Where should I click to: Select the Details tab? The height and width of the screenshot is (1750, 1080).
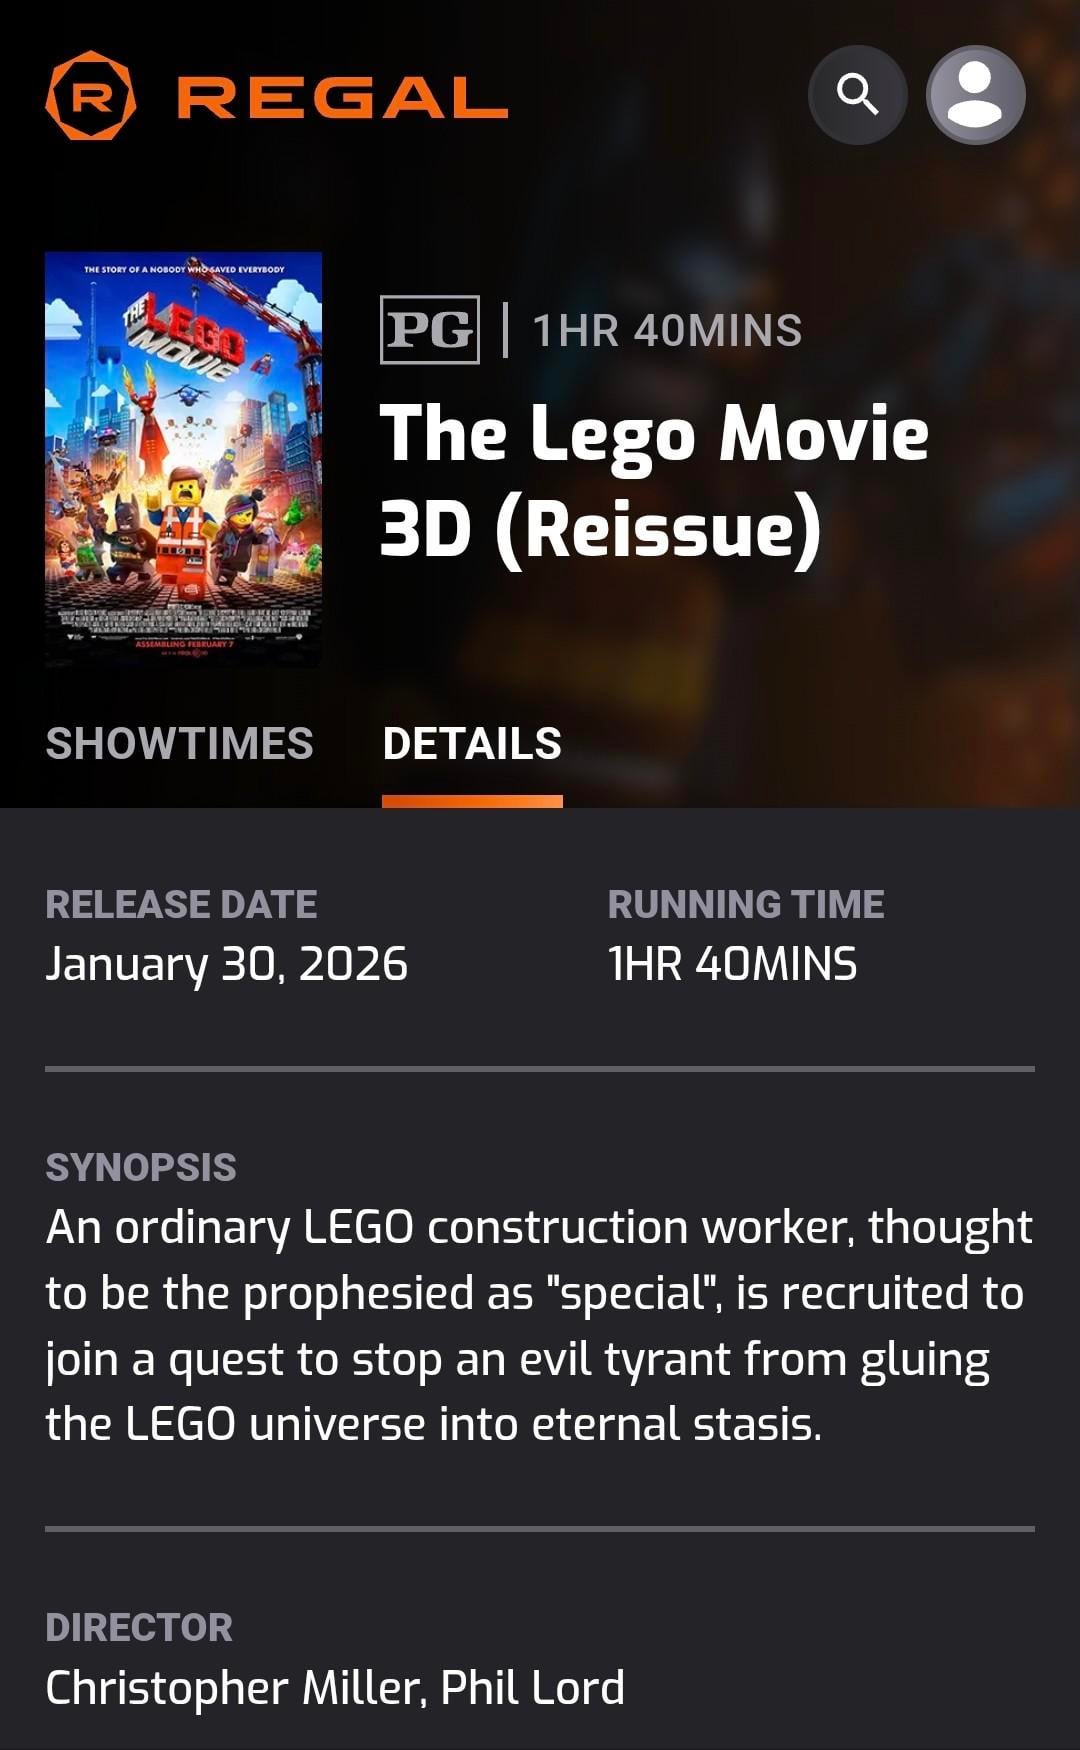click(x=472, y=744)
